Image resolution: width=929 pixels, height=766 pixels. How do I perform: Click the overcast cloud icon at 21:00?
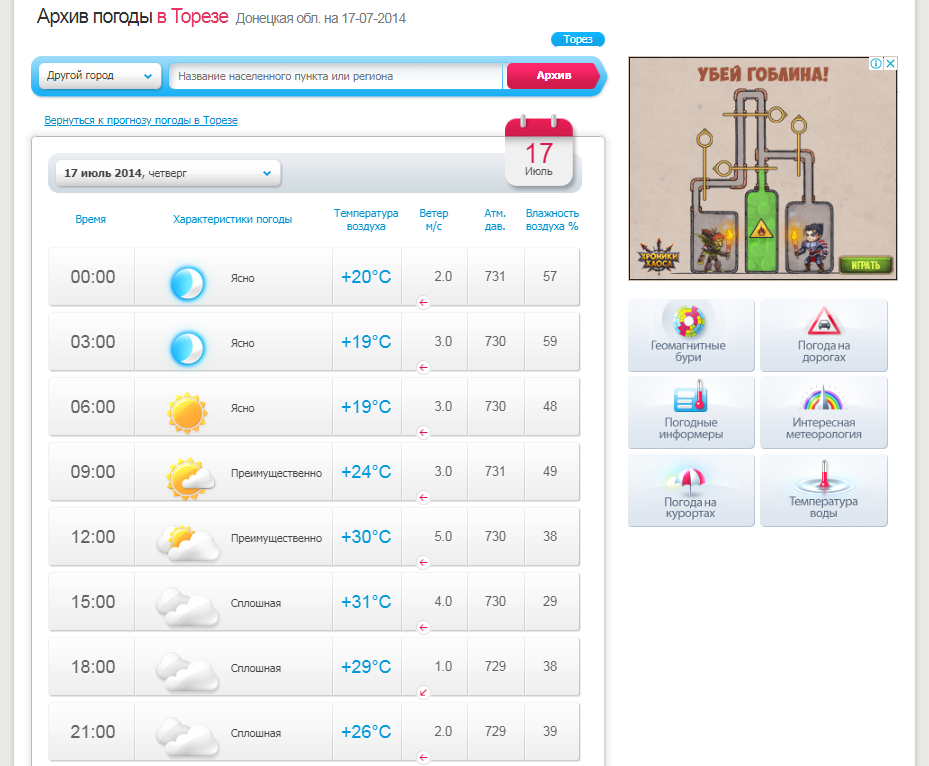coord(188,737)
